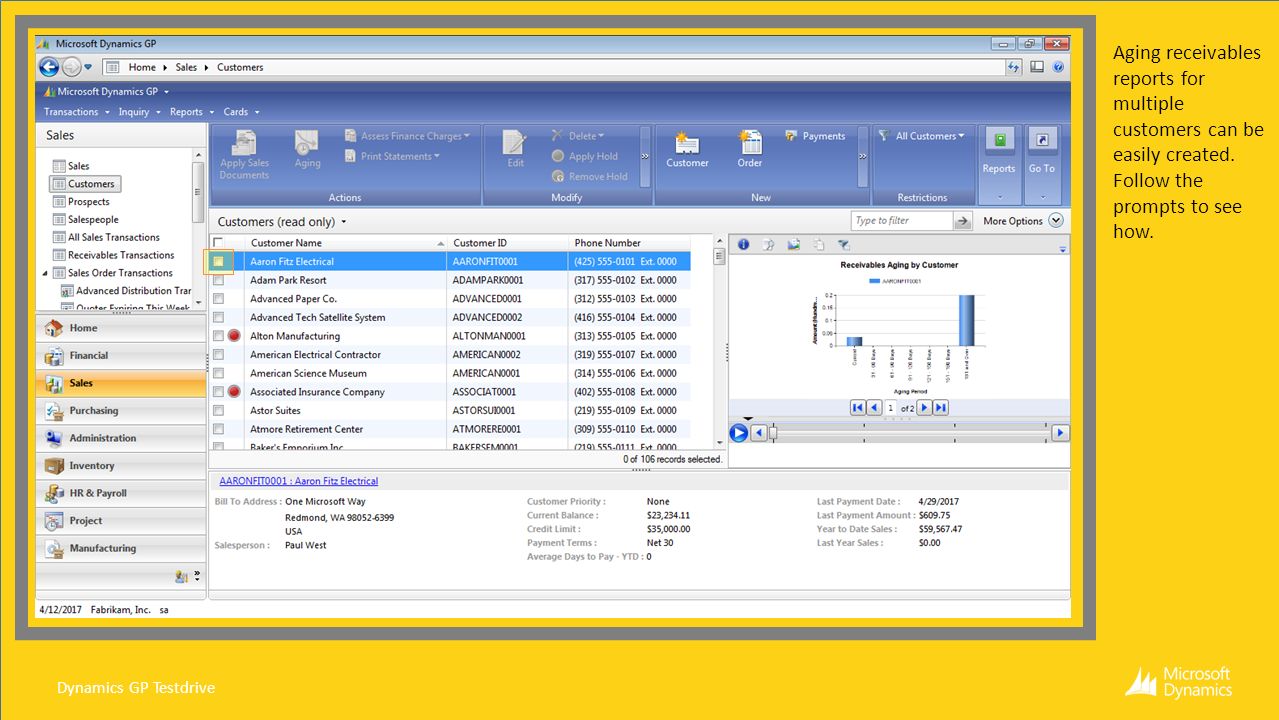Step the chart playback slider backward
Screen dimensions: 1279x720
(758, 433)
